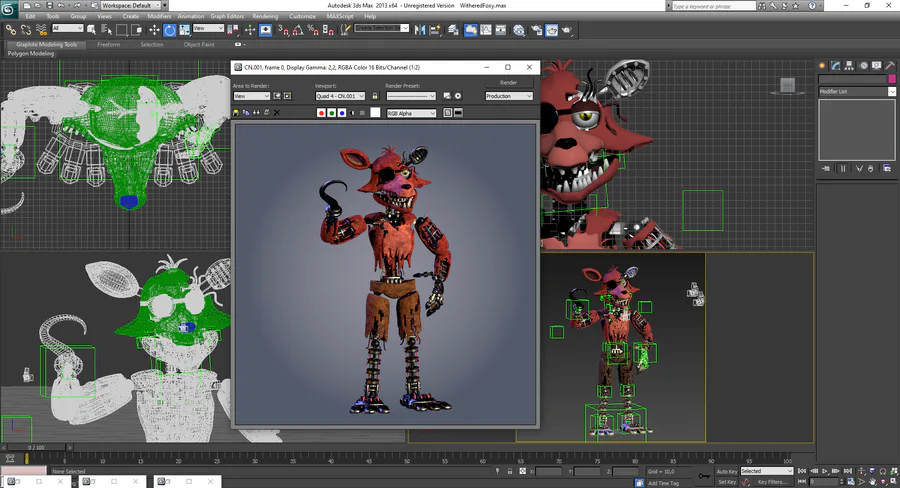The width and height of the screenshot is (900, 488).
Task: Switch to the Object Paint ribbon tab
Action: pos(199,44)
